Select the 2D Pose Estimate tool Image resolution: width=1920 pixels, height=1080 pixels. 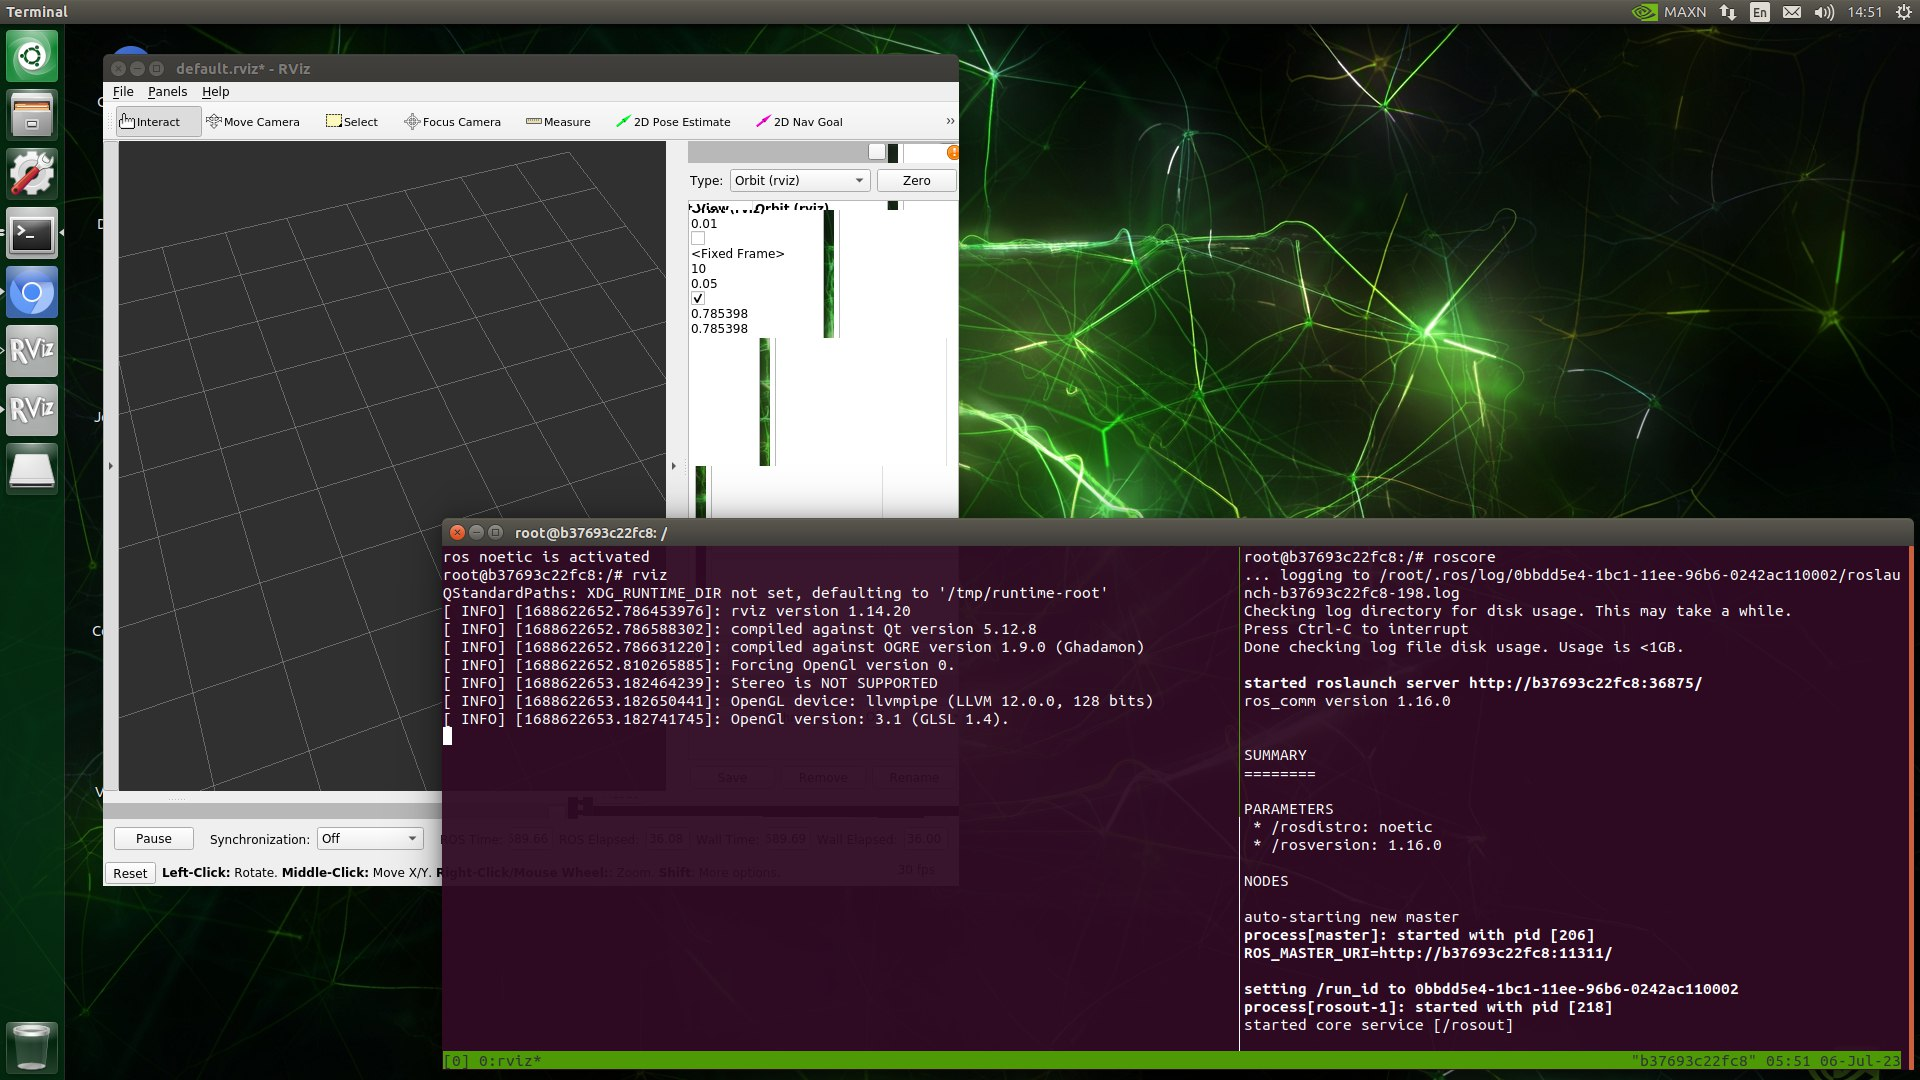(x=673, y=122)
